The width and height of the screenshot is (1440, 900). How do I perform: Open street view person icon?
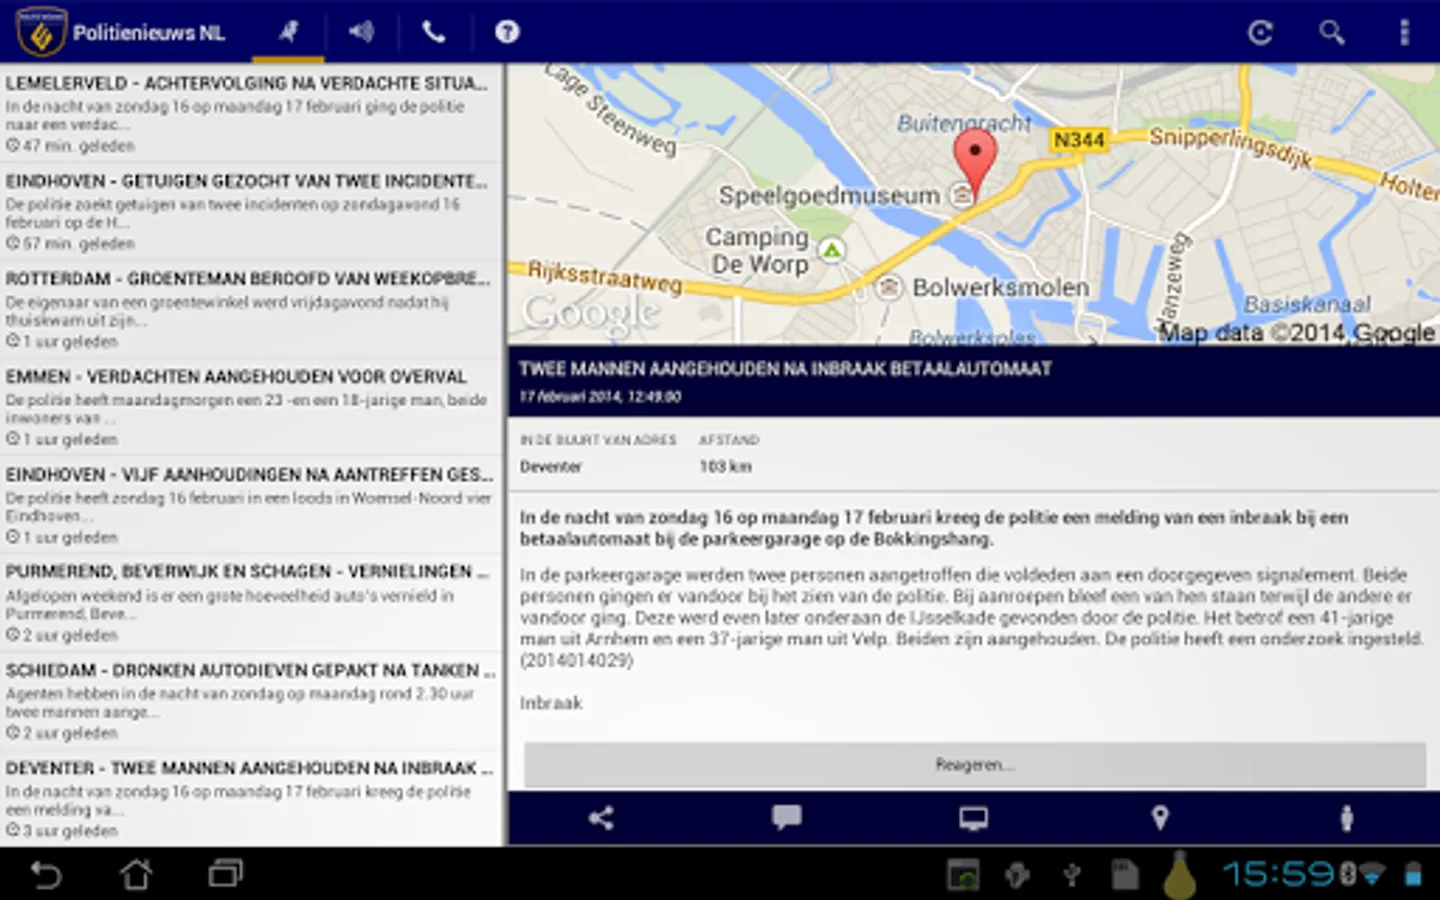[x=1346, y=818]
